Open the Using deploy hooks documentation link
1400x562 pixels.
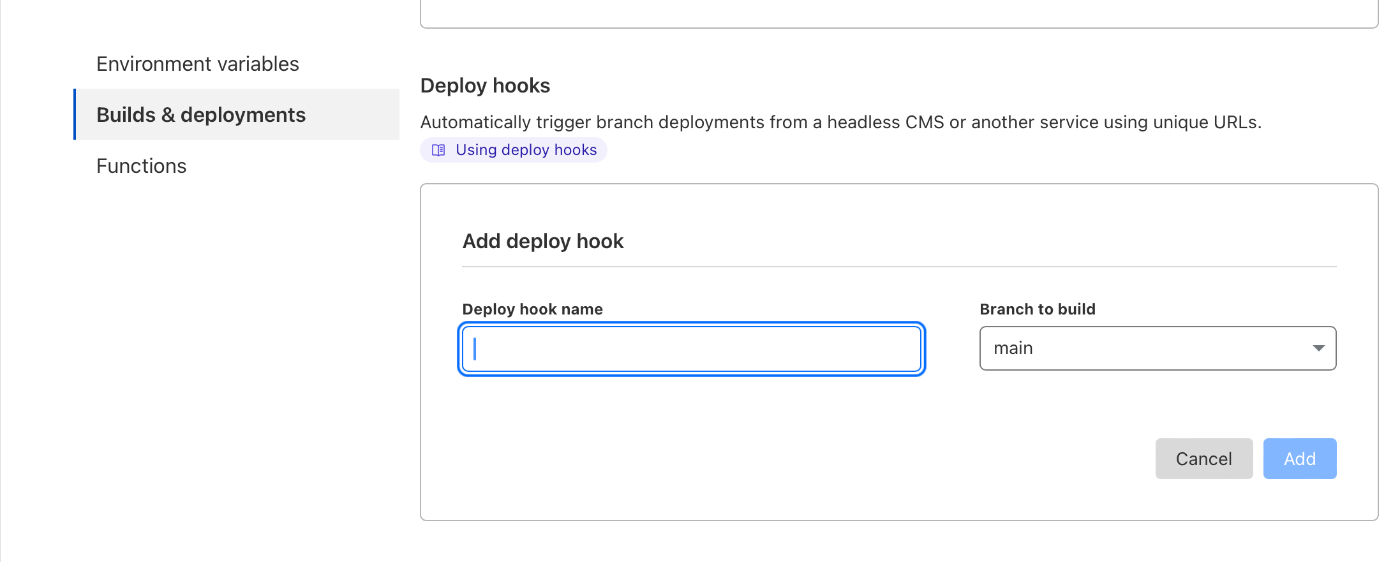(513, 150)
